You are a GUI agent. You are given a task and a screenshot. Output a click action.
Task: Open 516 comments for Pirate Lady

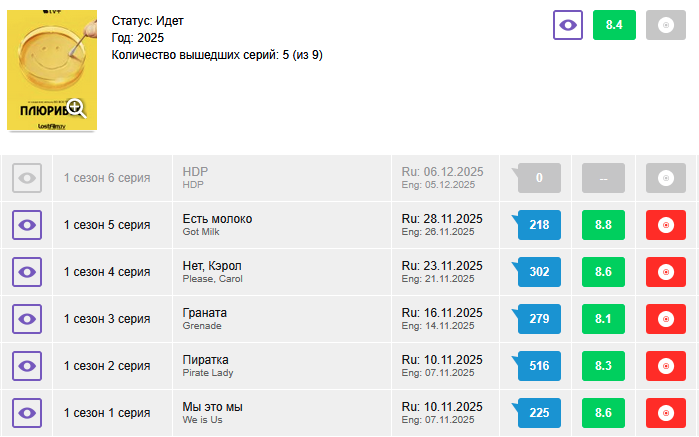click(x=539, y=366)
